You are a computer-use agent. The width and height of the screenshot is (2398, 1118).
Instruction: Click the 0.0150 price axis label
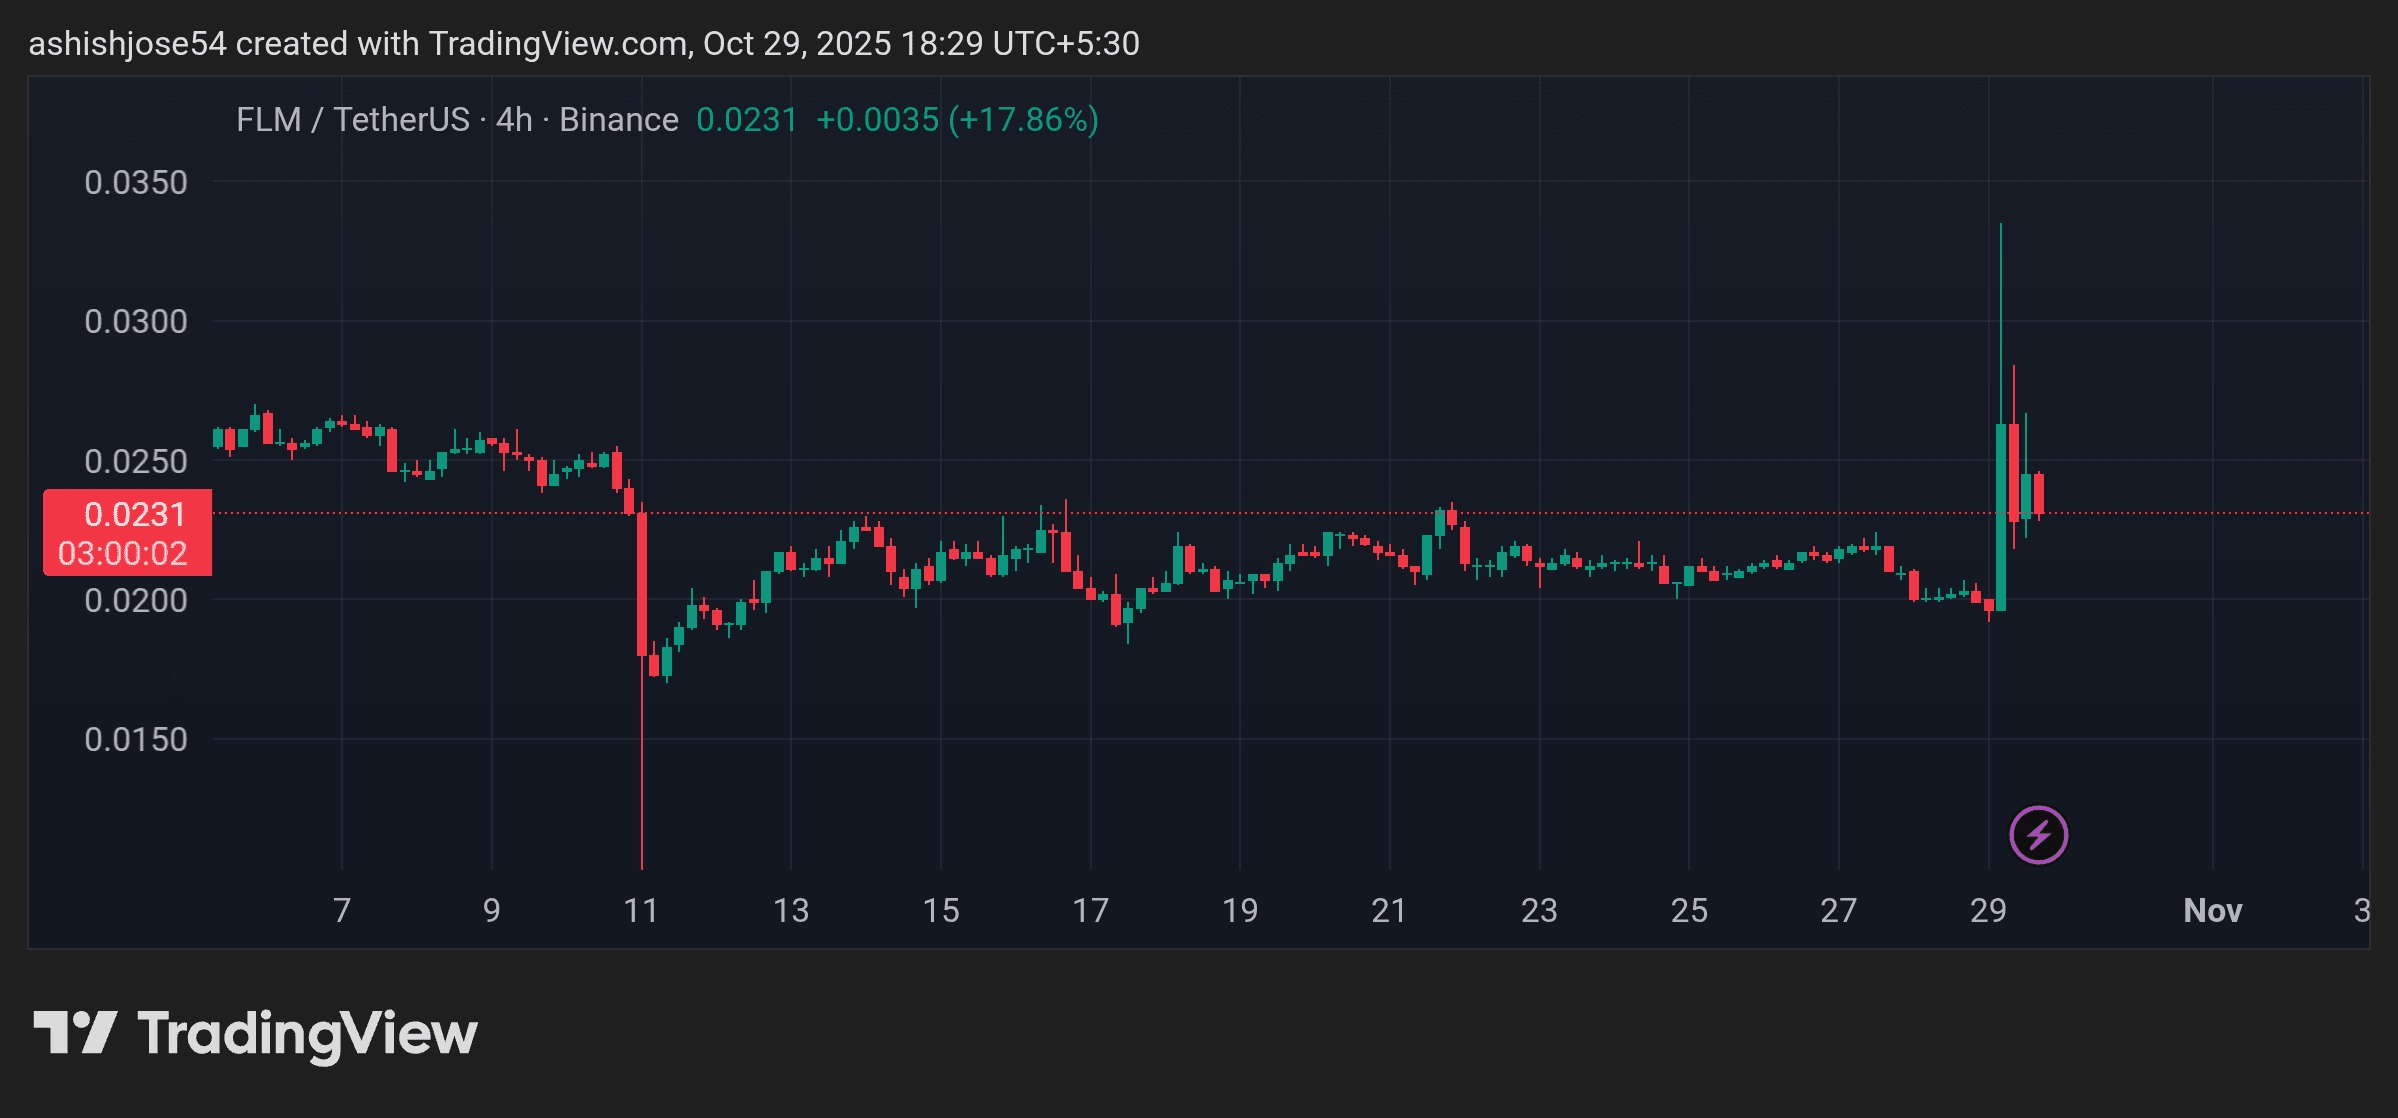(x=136, y=740)
